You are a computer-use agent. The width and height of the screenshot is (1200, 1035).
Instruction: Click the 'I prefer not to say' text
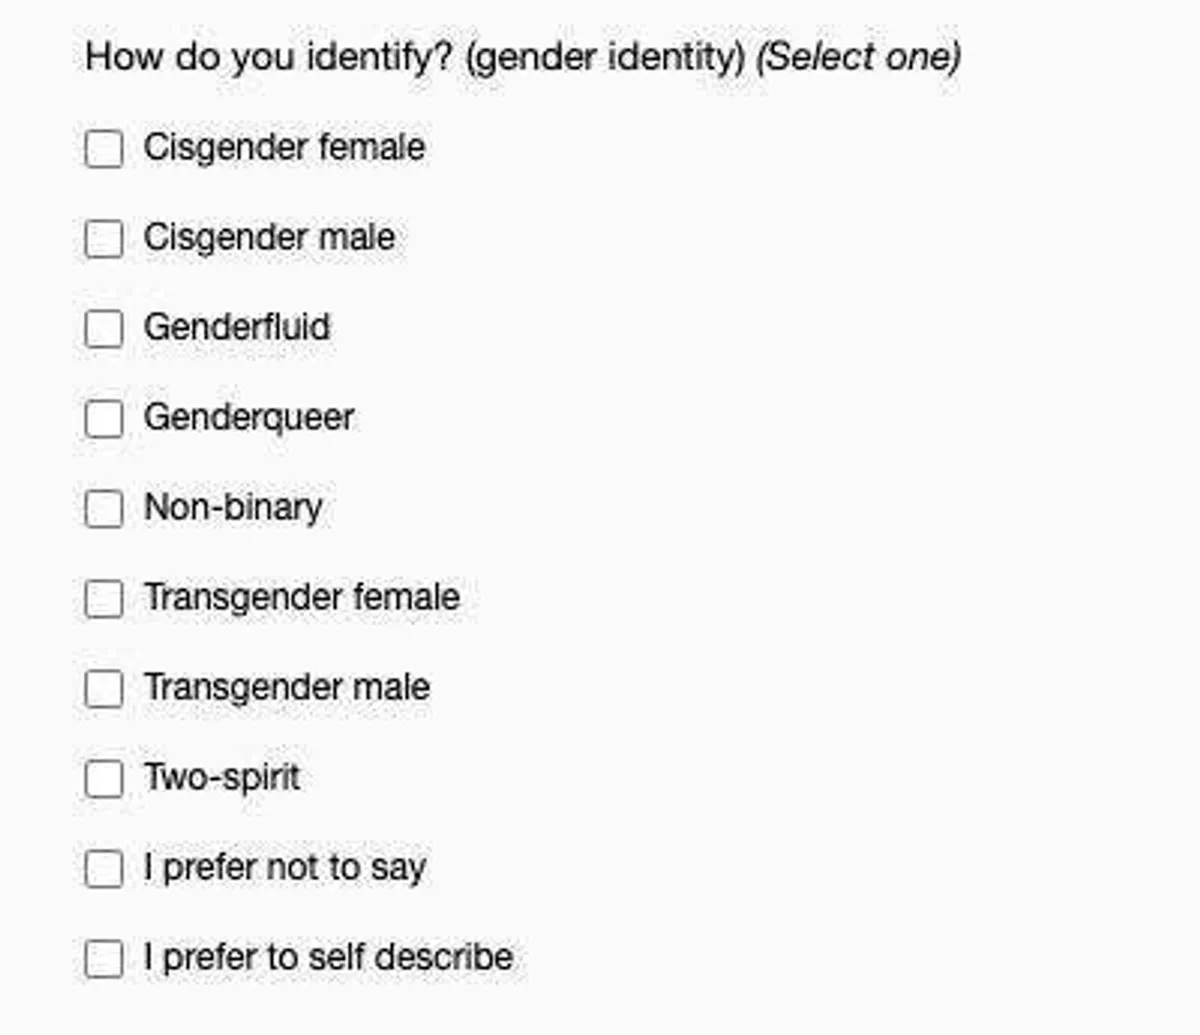click(x=285, y=868)
